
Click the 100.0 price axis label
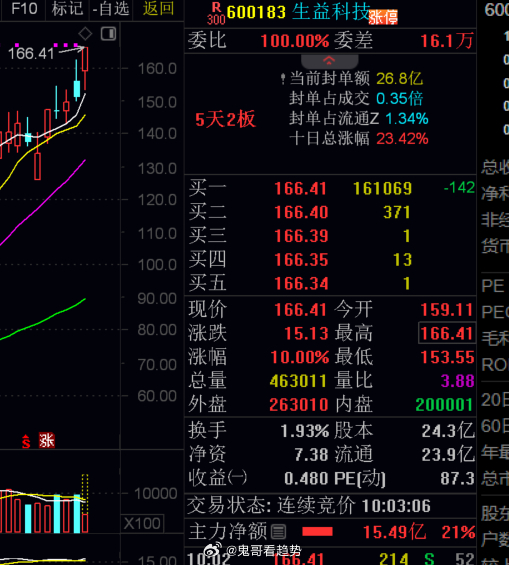(157, 265)
